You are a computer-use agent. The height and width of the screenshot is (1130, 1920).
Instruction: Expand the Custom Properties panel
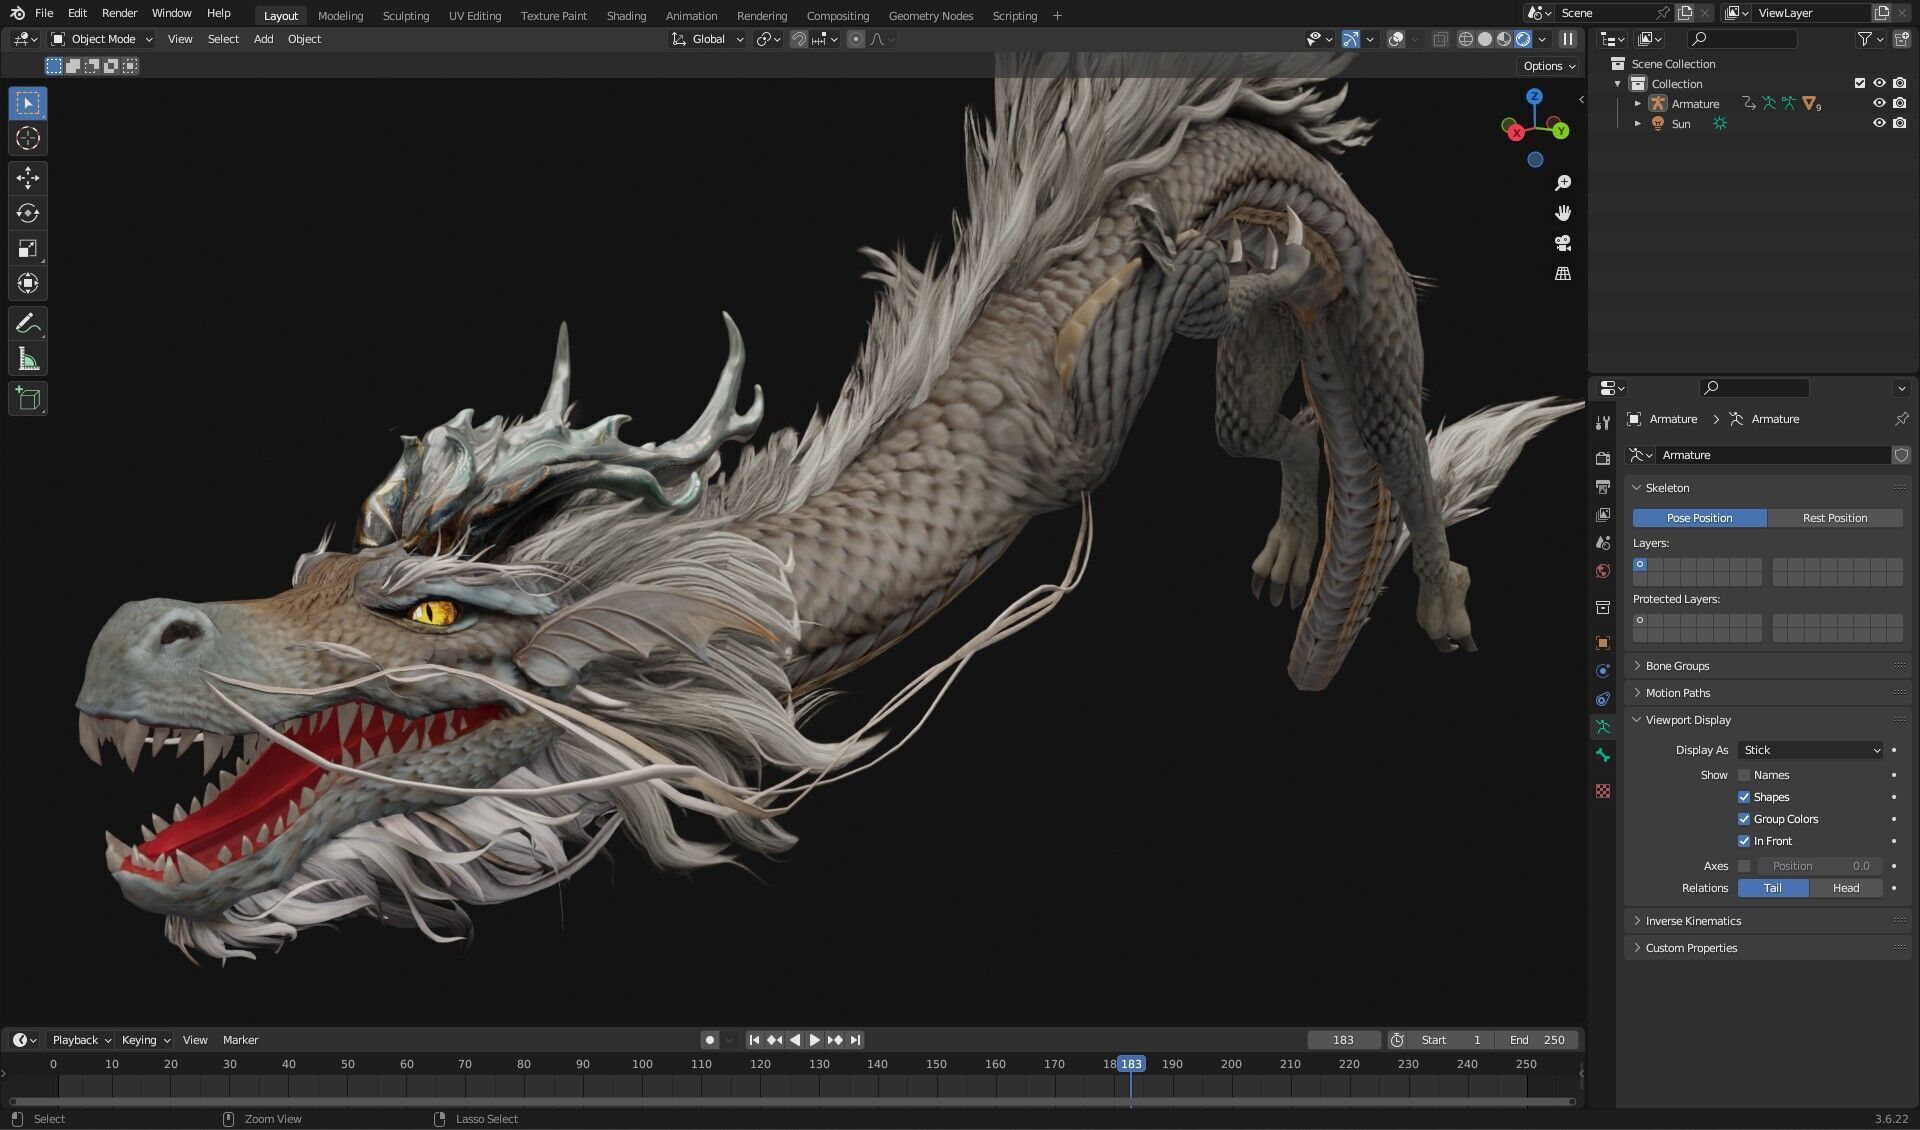click(1768, 948)
